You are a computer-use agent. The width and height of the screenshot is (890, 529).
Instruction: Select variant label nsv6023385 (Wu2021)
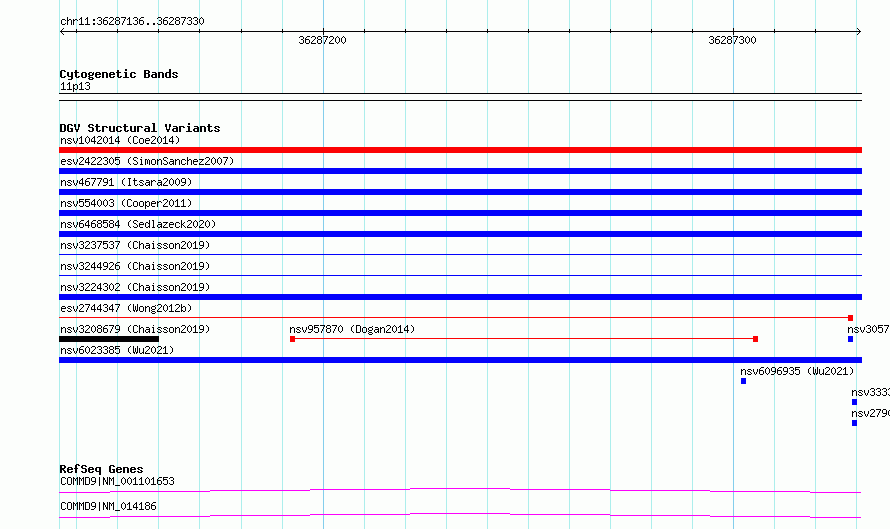coord(117,350)
